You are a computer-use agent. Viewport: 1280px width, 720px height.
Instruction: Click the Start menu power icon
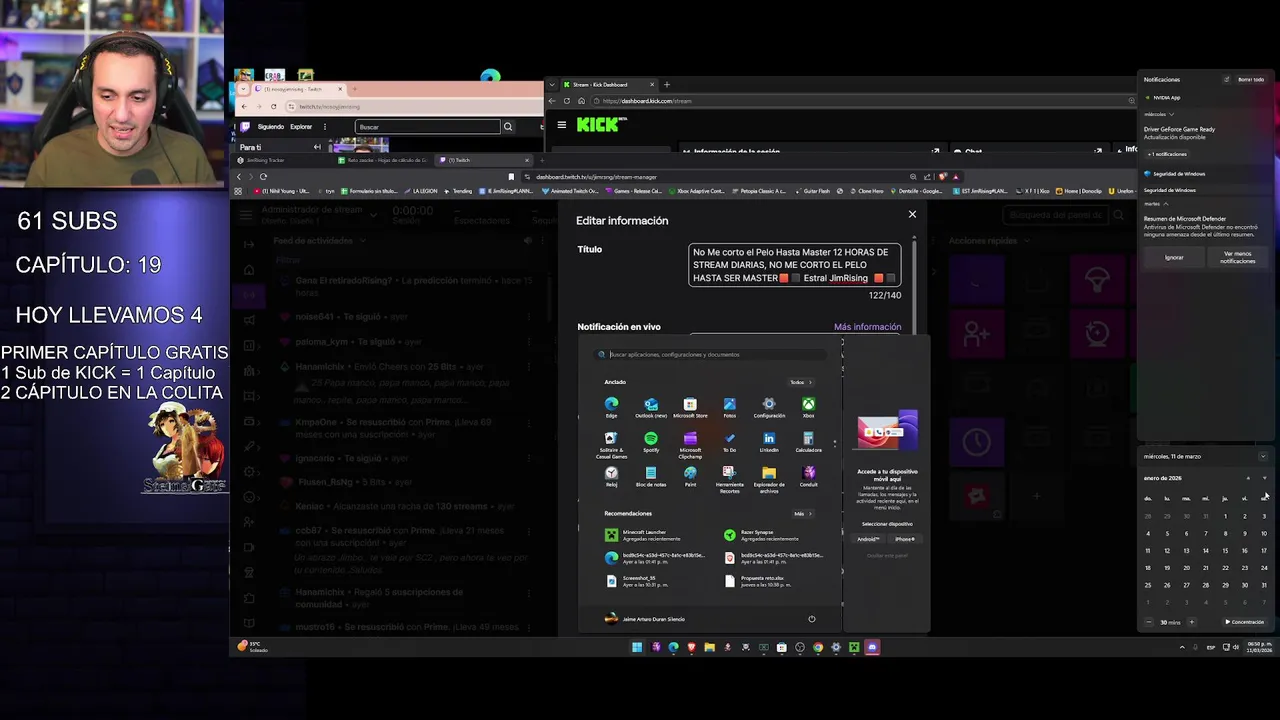[x=811, y=619]
